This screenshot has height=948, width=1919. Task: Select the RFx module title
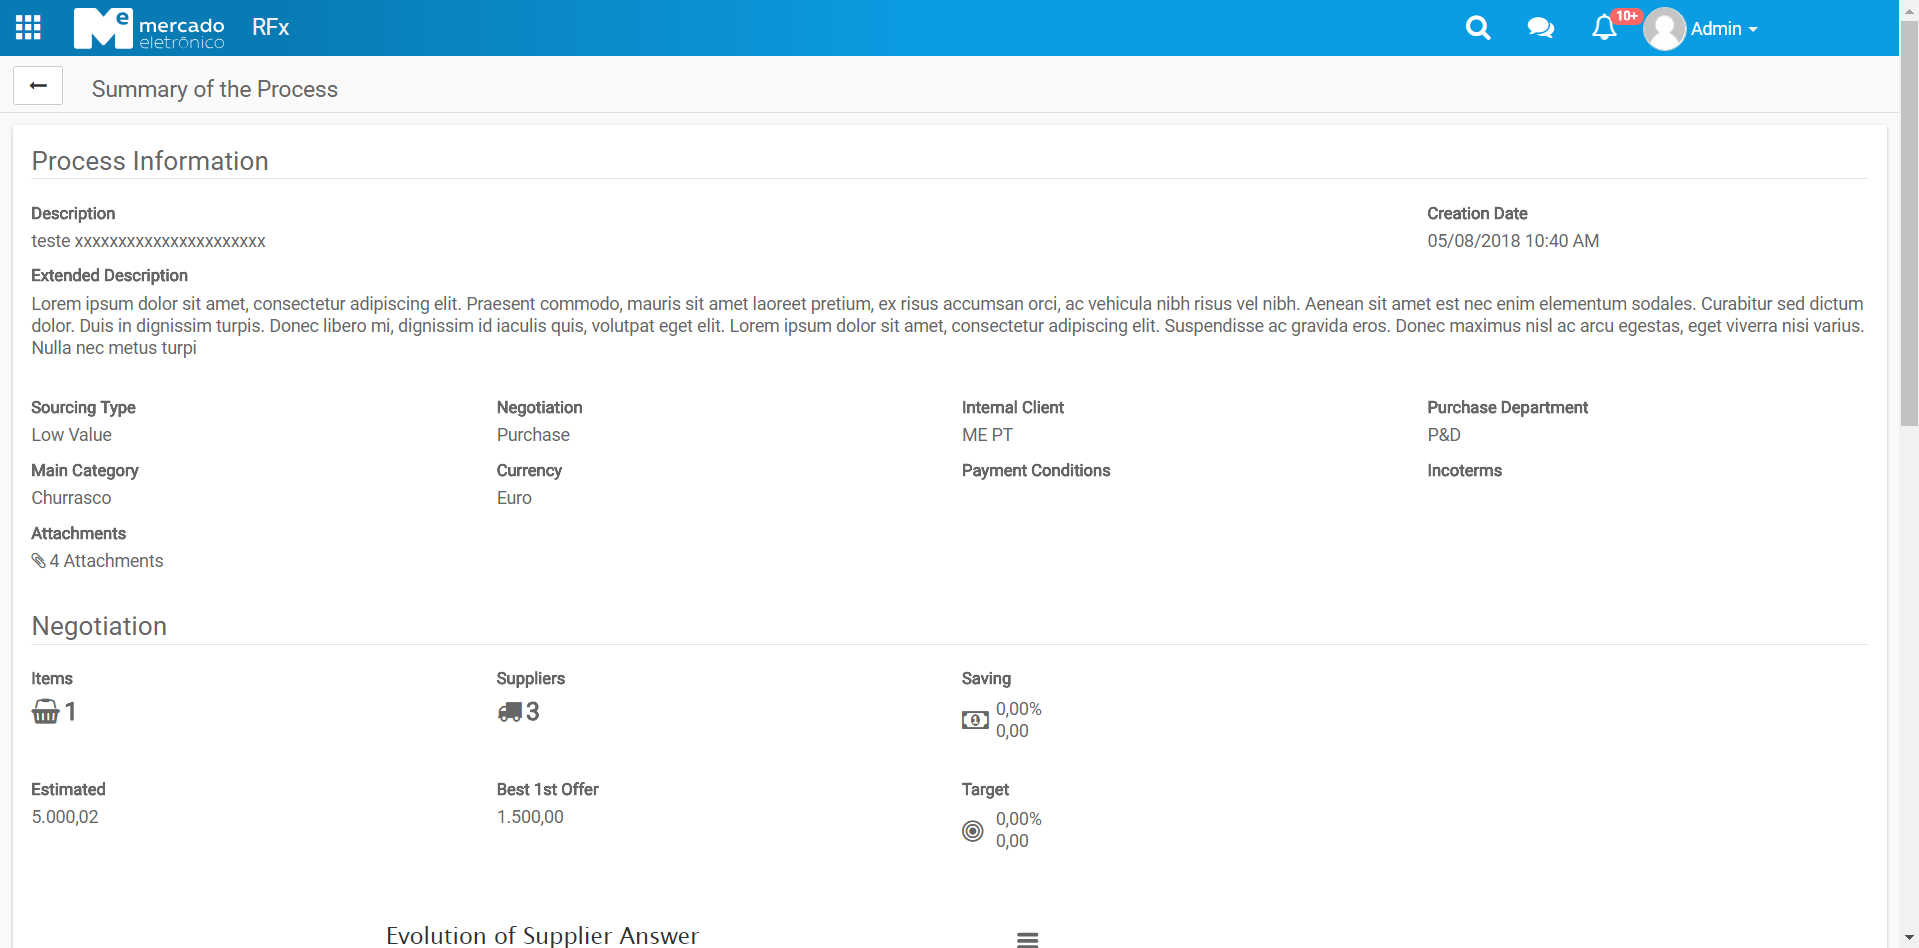click(270, 28)
